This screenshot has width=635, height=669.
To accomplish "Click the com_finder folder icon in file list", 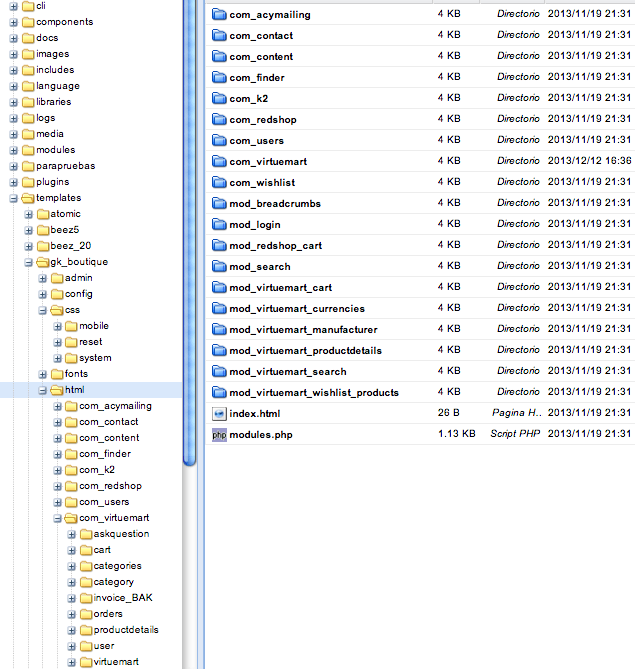I will (x=219, y=78).
